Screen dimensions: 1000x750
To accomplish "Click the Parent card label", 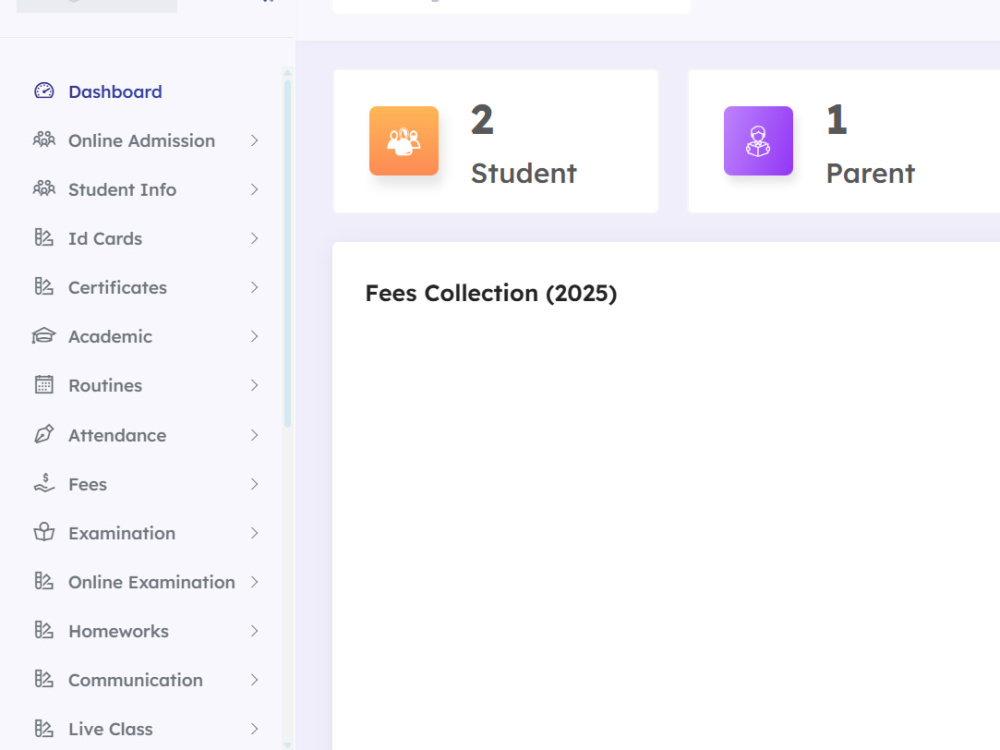I will pyautogui.click(x=871, y=173).
